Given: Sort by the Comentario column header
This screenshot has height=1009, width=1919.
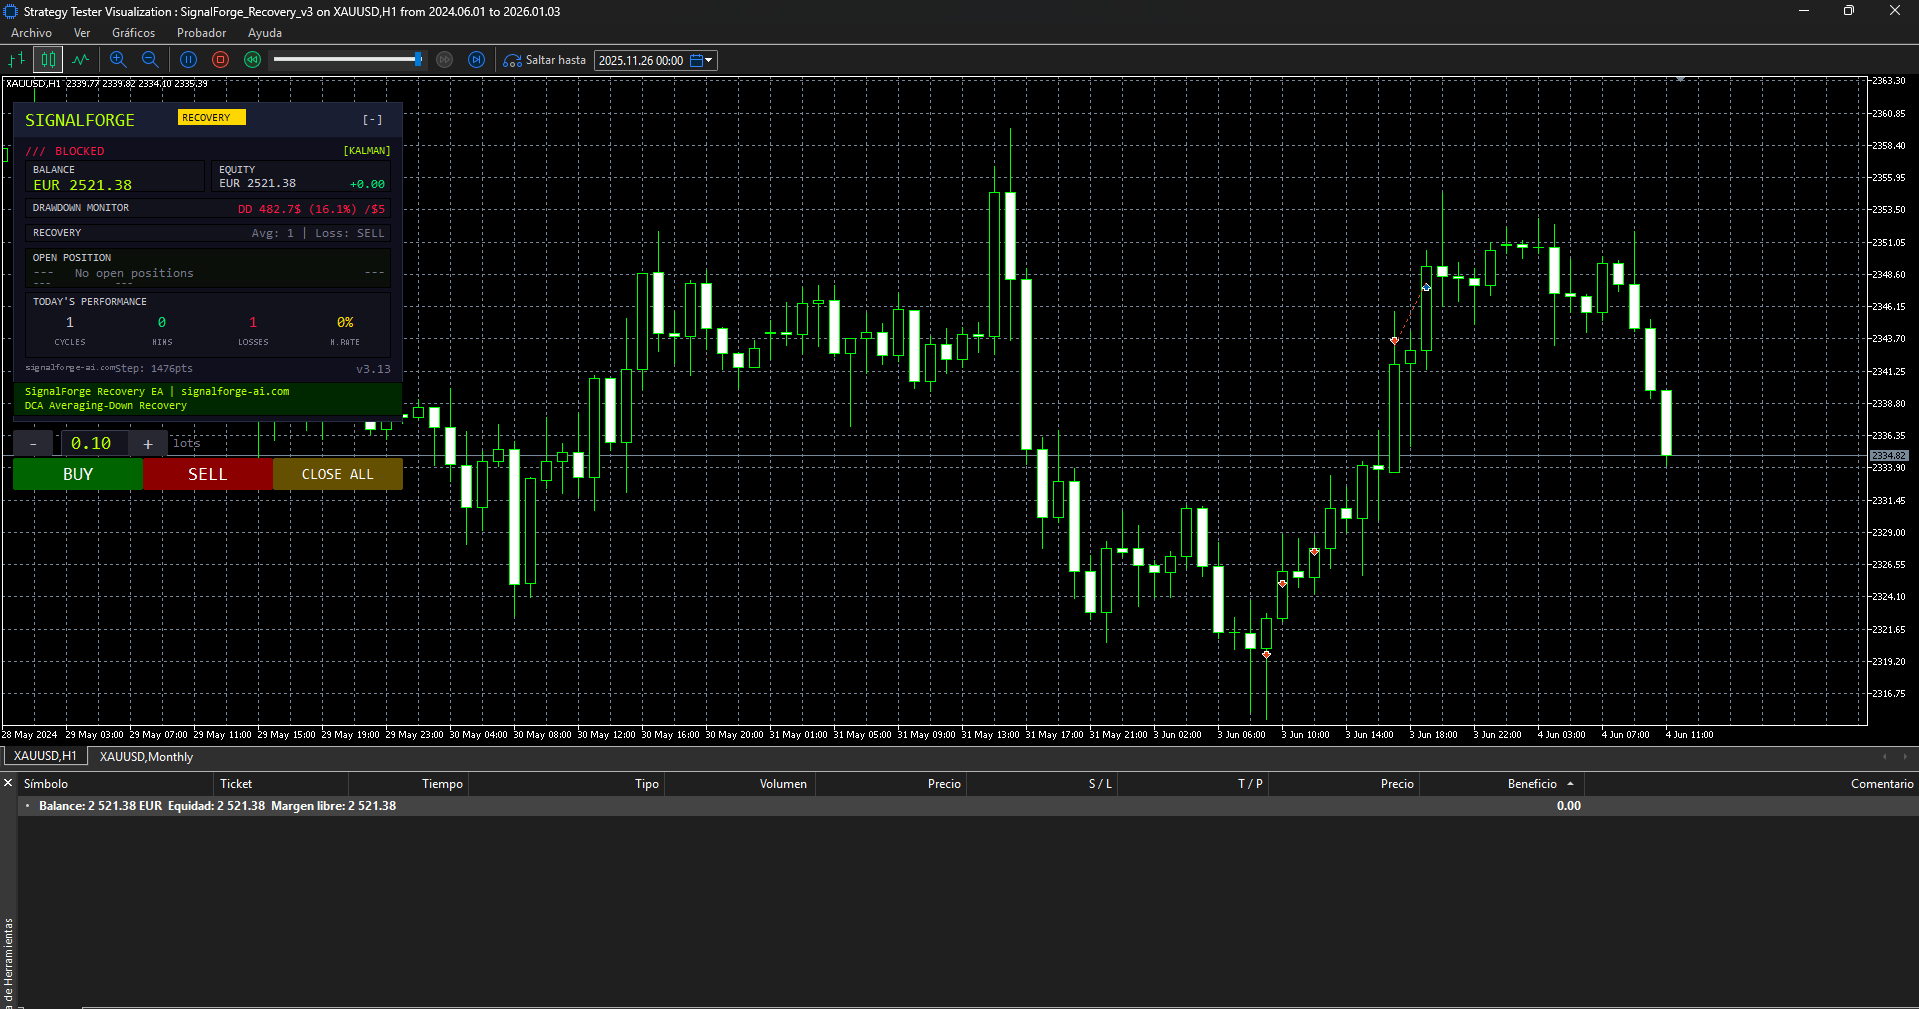Looking at the screenshot, I should coord(1751,784).
